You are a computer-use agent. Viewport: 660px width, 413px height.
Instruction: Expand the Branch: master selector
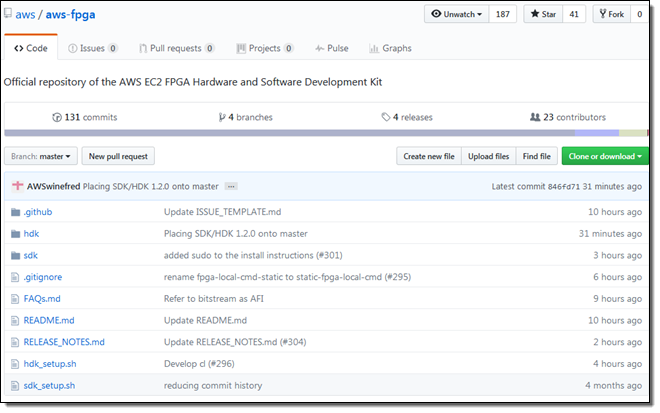[41, 156]
